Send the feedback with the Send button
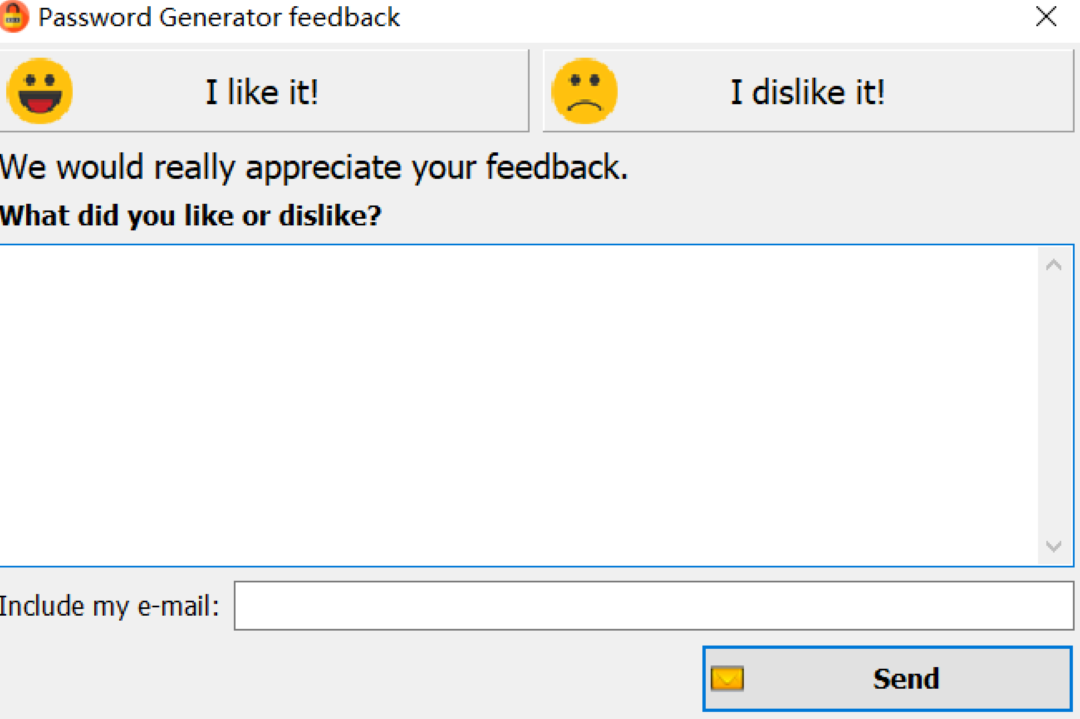The width and height of the screenshot is (1080, 719). tap(887, 678)
